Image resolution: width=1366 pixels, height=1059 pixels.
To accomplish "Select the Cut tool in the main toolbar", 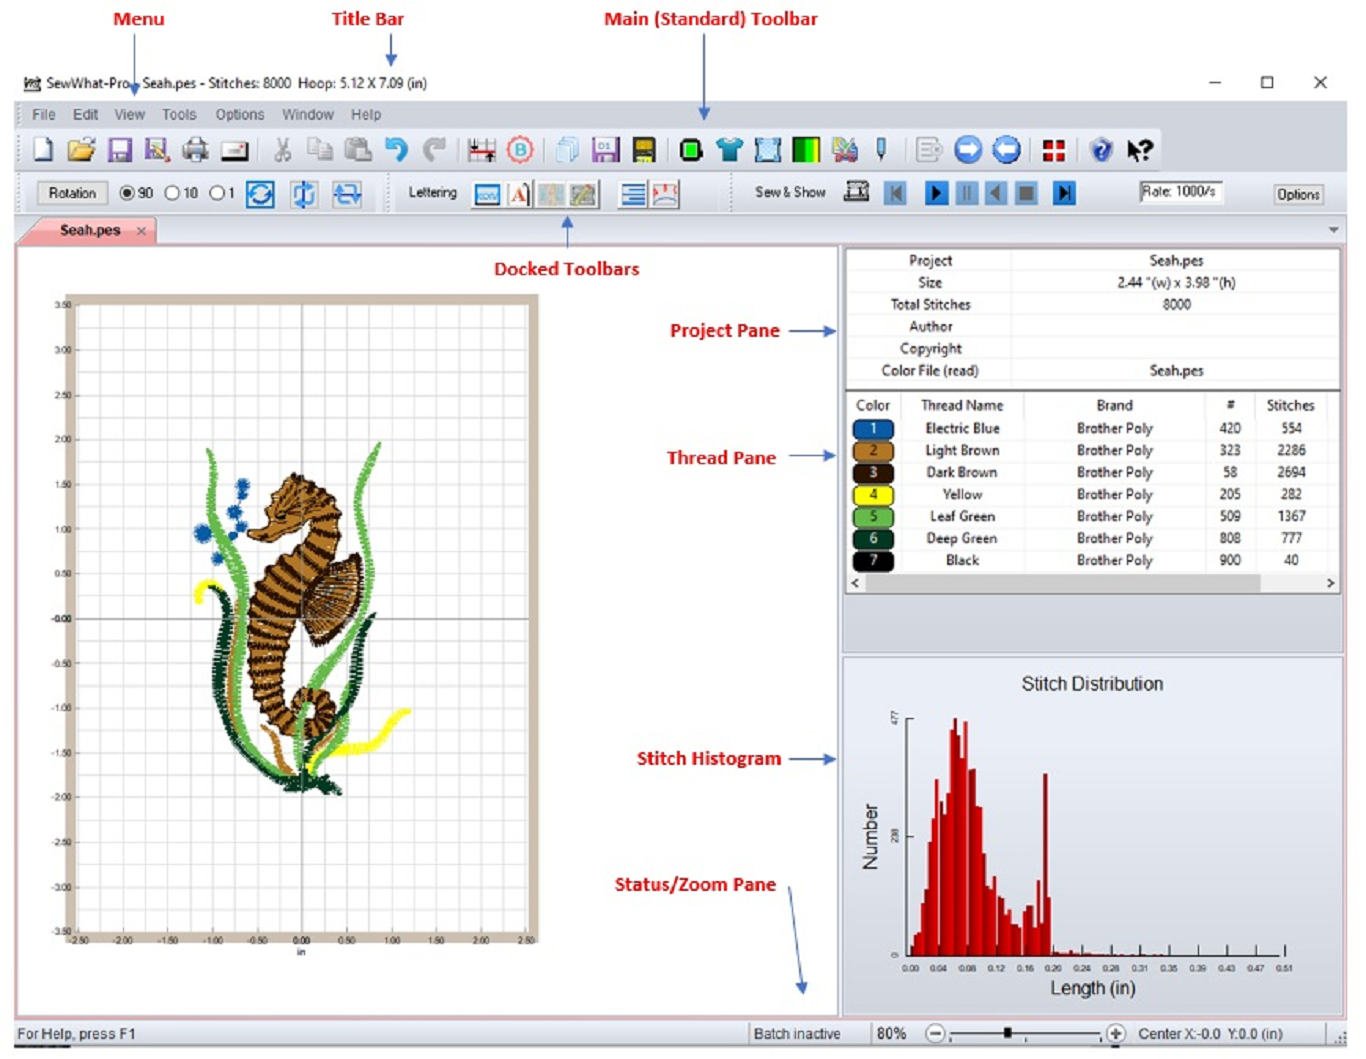I will pyautogui.click(x=282, y=149).
